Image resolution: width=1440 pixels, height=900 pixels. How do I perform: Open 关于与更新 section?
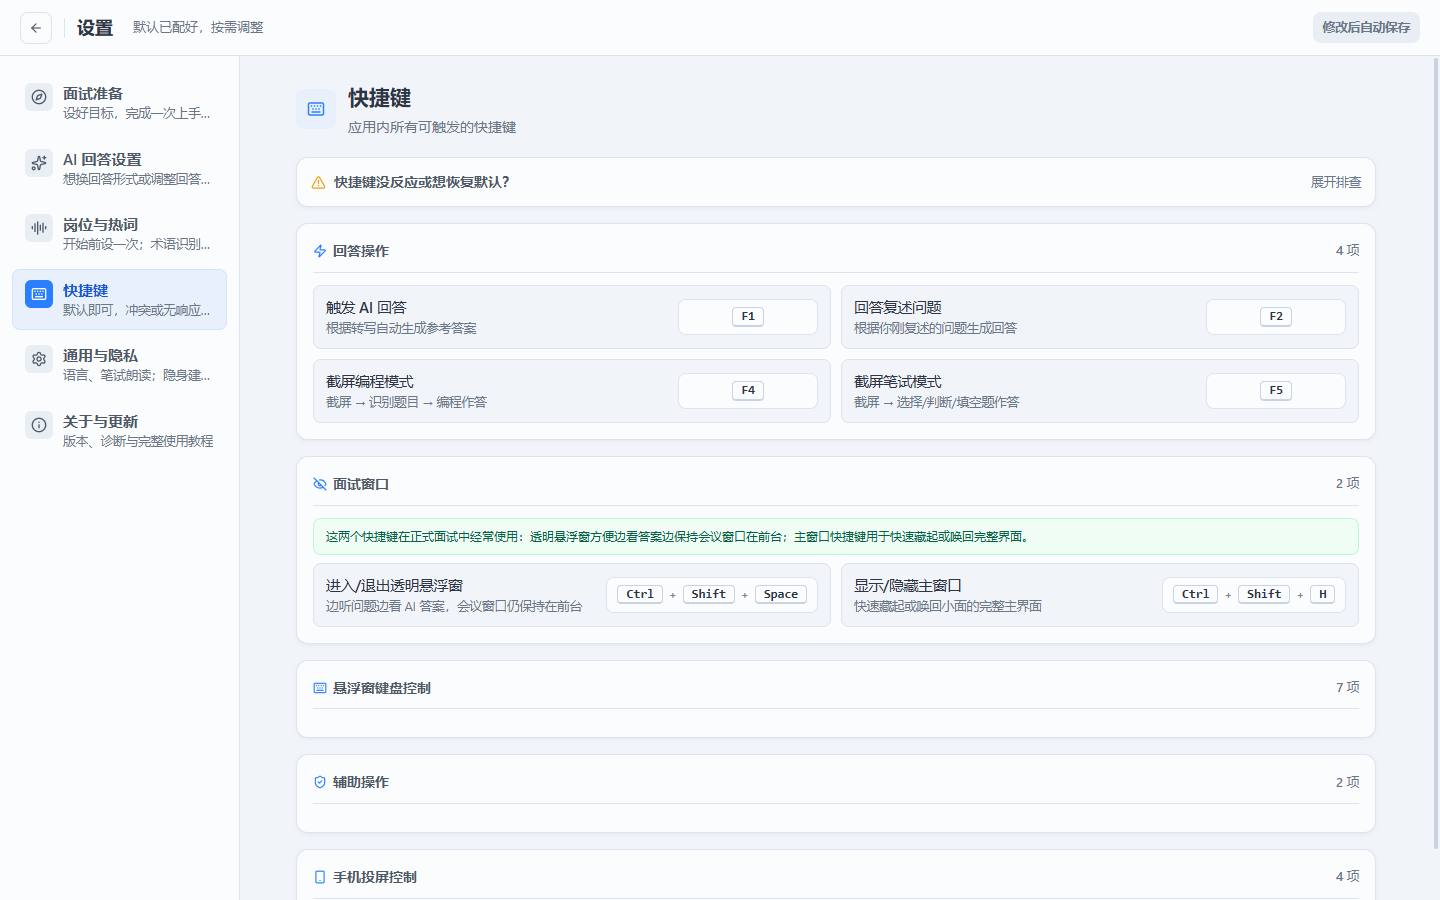[x=119, y=430]
